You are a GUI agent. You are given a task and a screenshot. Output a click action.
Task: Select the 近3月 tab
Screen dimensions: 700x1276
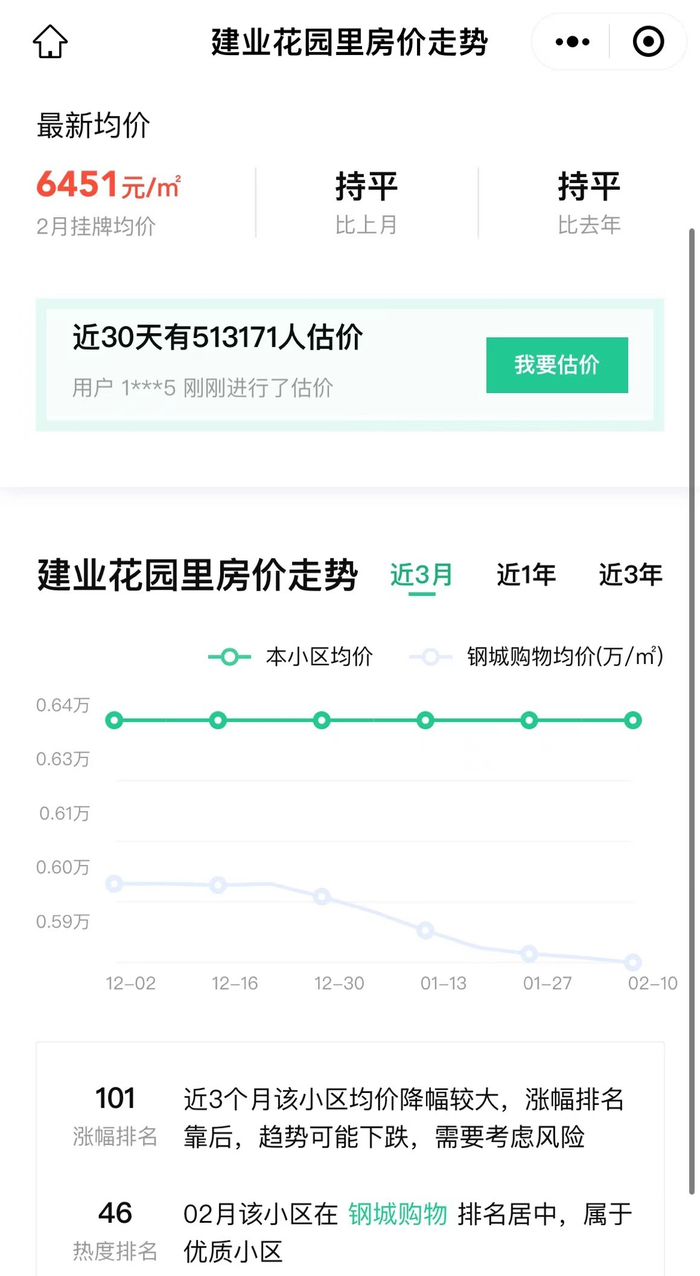coord(421,575)
